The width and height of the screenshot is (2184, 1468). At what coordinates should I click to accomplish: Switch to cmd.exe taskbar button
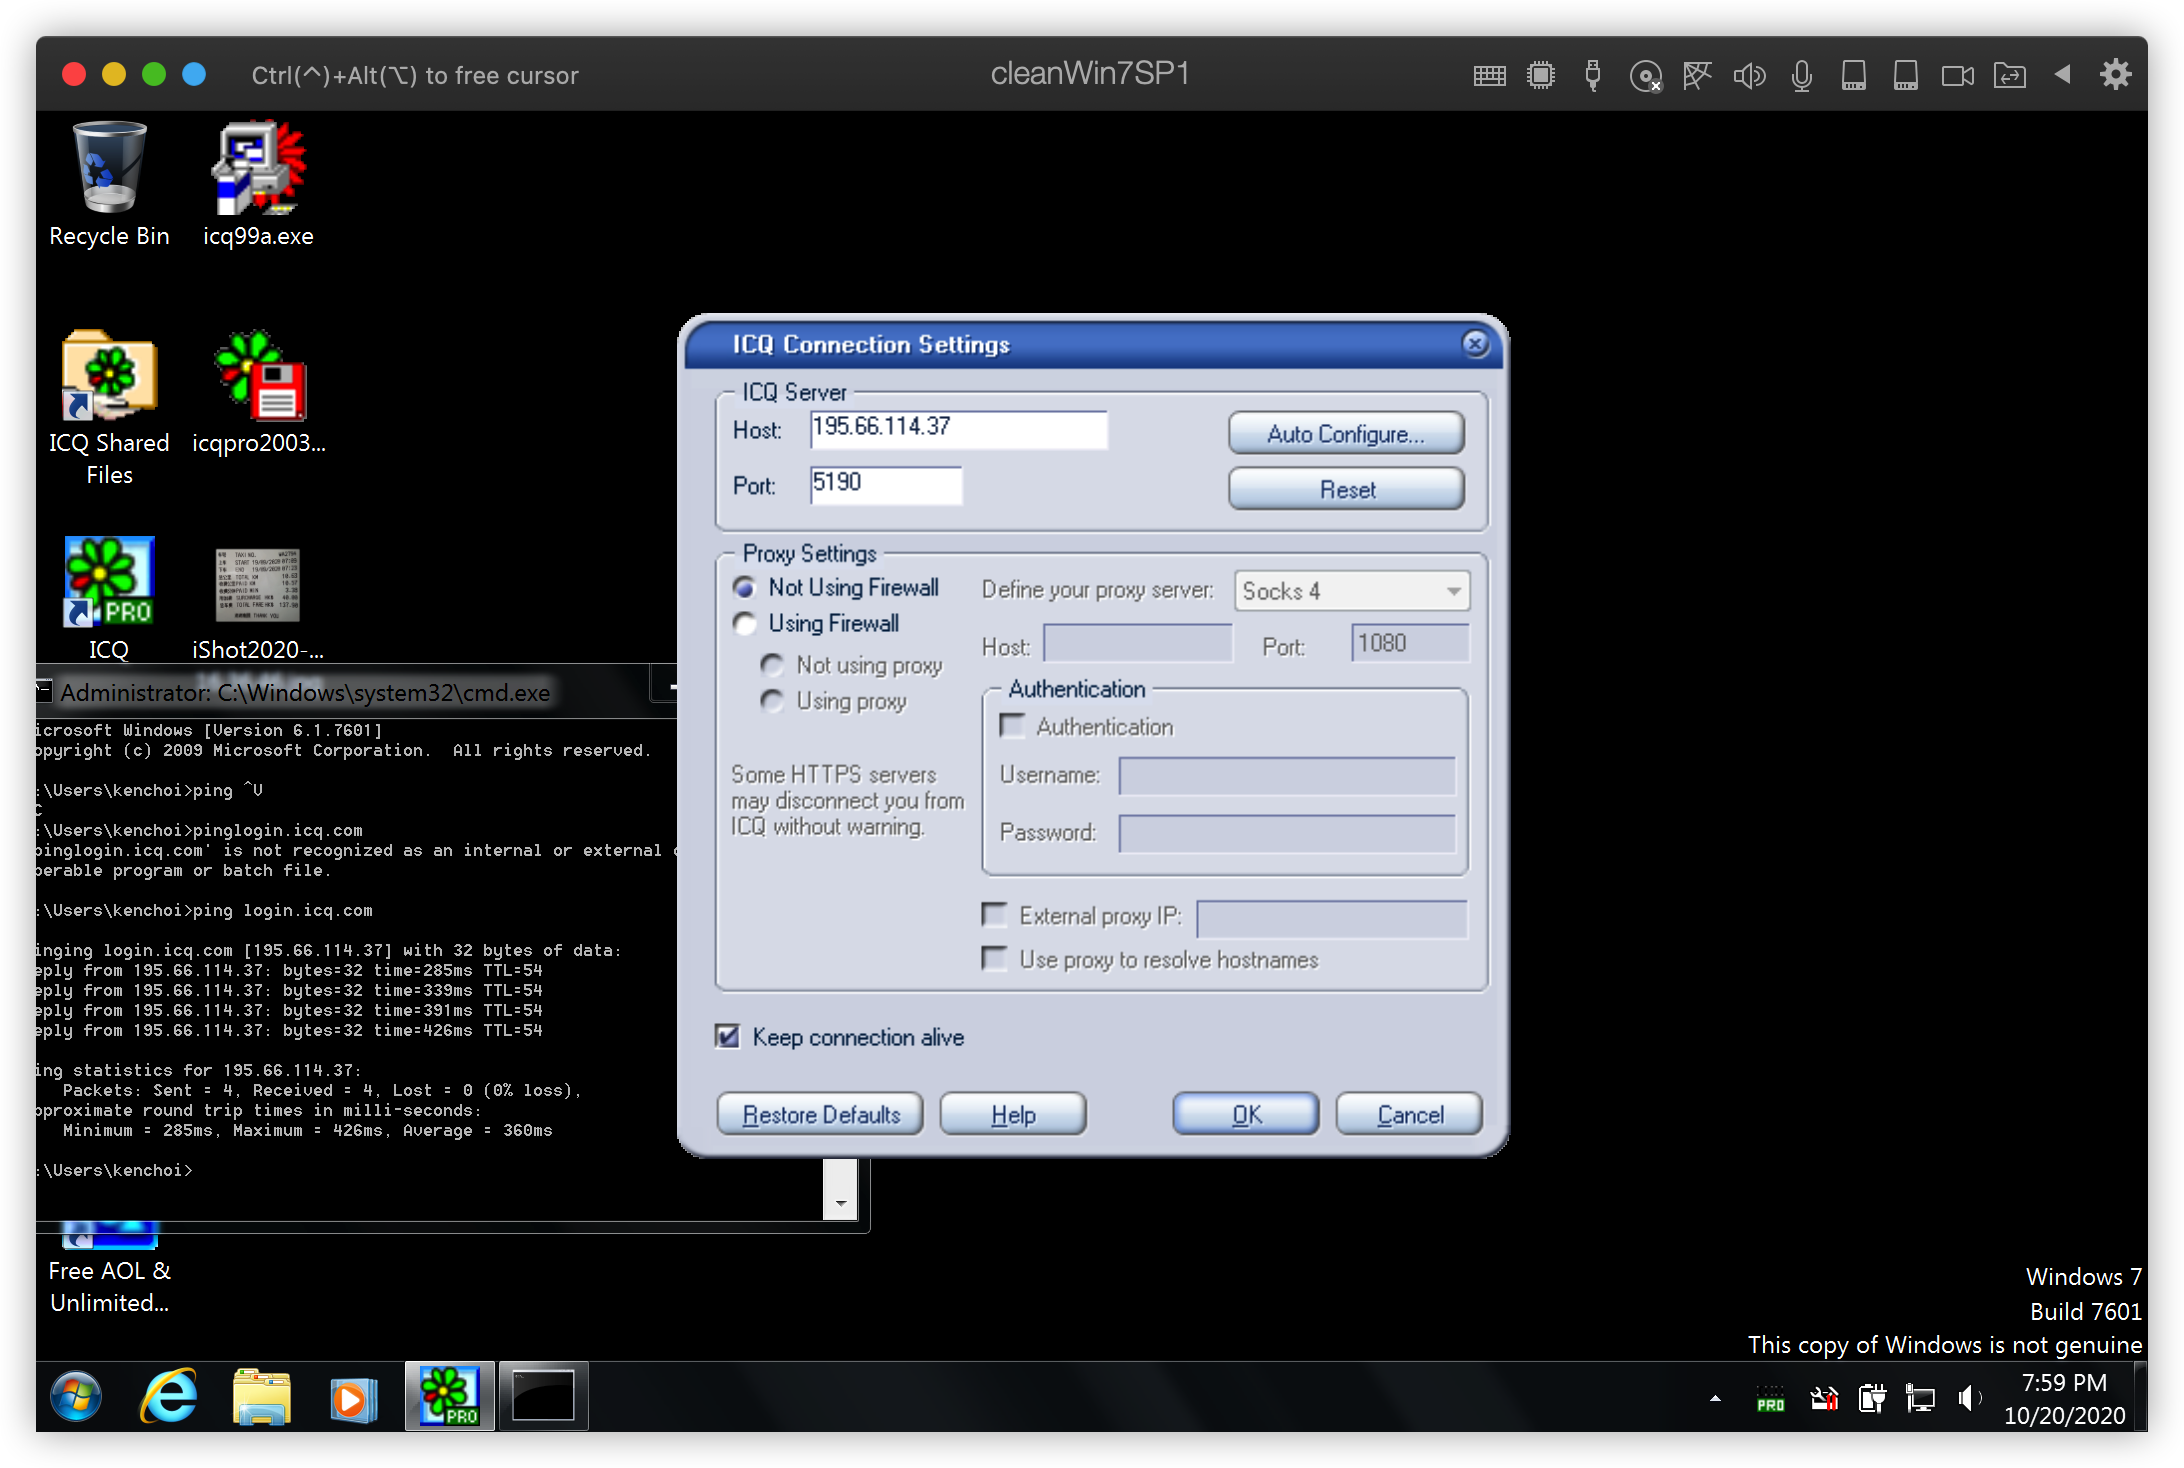(x=543, y=1396)
